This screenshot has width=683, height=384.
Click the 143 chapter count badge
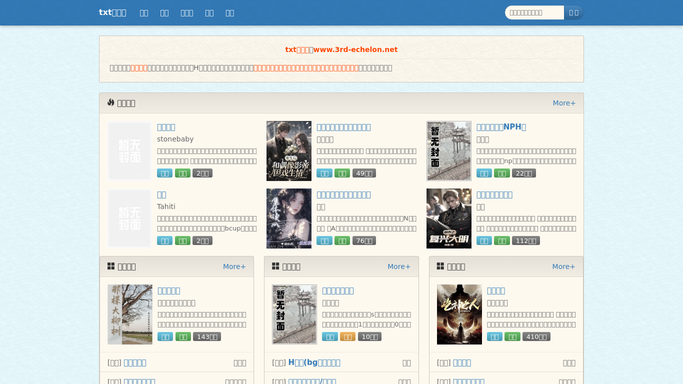[207, 337]
